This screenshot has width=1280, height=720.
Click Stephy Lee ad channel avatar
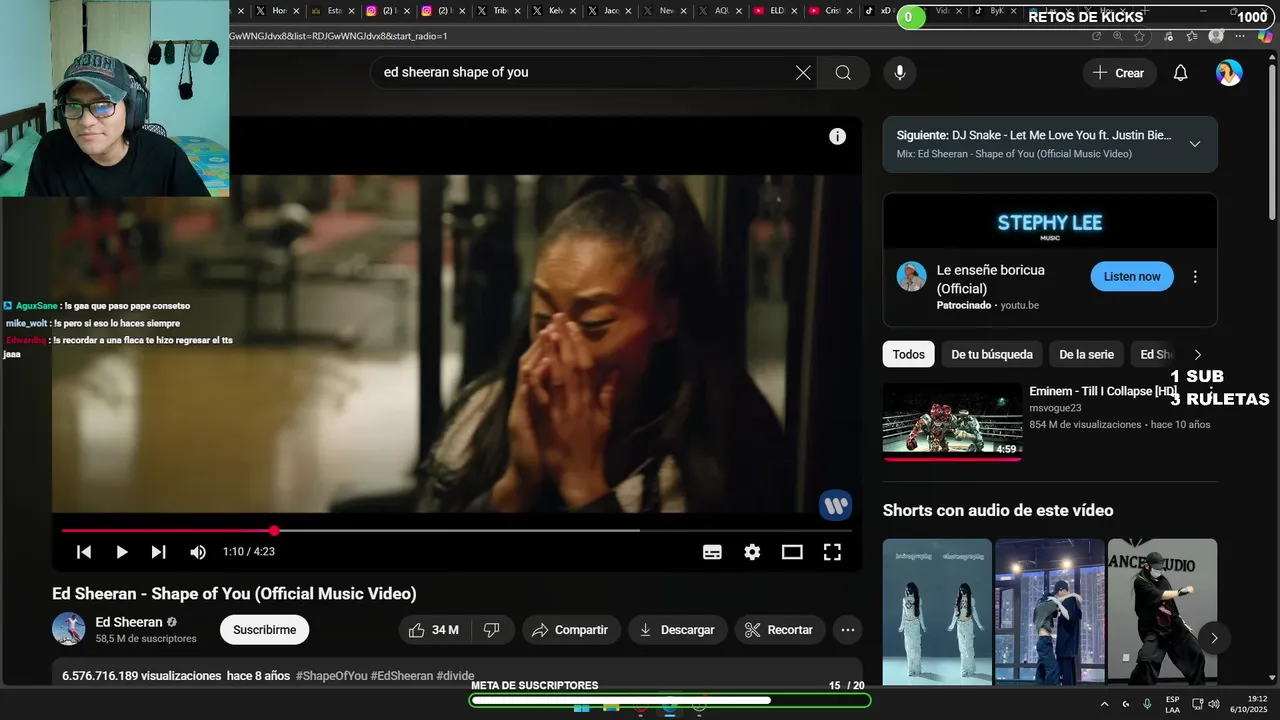coord(911,277)
